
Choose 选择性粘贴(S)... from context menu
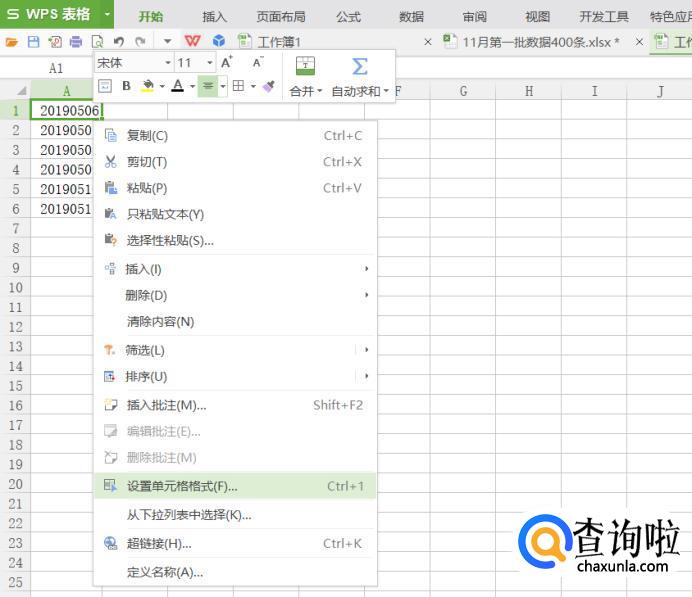(235, 240)
